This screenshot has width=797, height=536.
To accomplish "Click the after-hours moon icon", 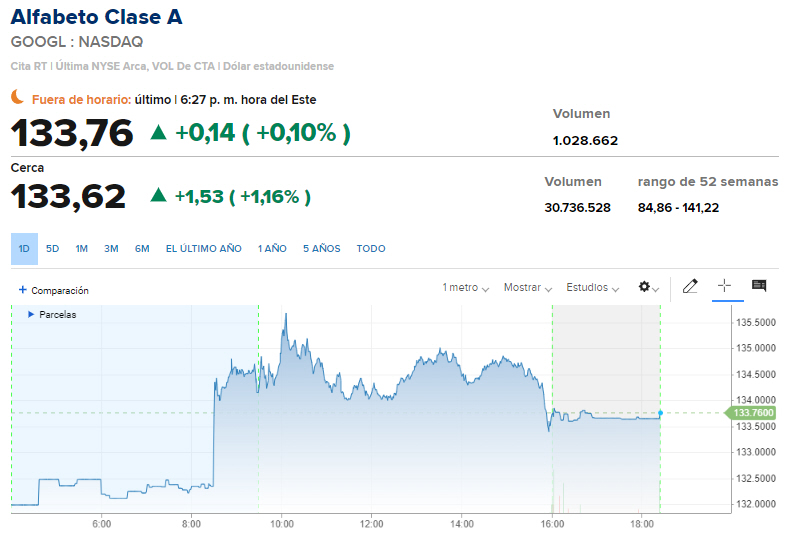I will coord(18,97).
